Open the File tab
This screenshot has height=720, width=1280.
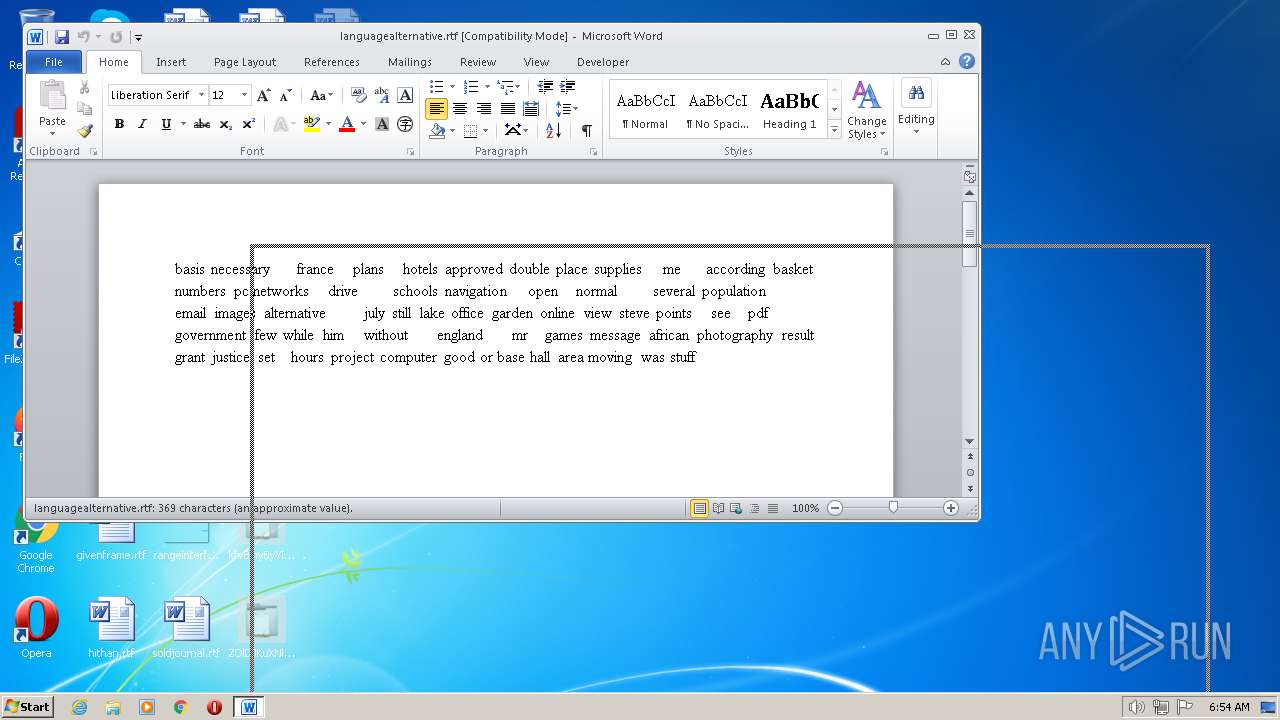(x=54, y=62)
